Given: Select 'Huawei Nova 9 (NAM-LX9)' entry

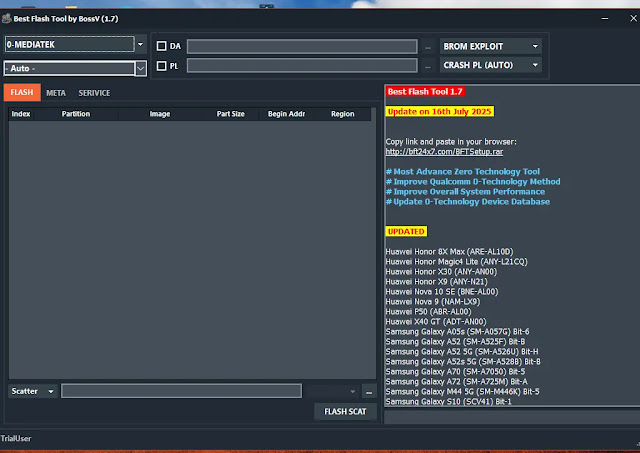Looking at the screenshot, I should 433,302.
